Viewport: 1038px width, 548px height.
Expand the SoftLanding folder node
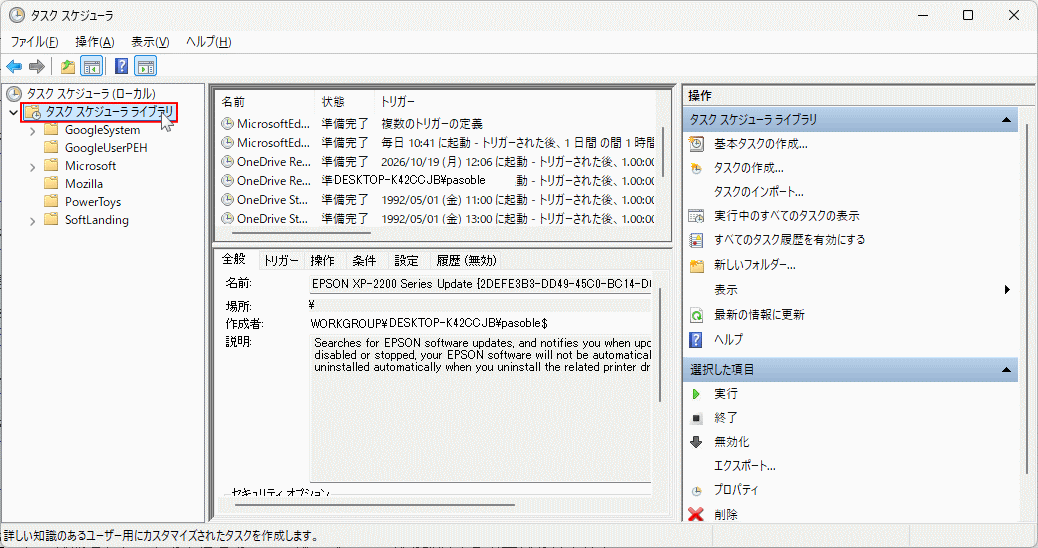pos(32,221)
